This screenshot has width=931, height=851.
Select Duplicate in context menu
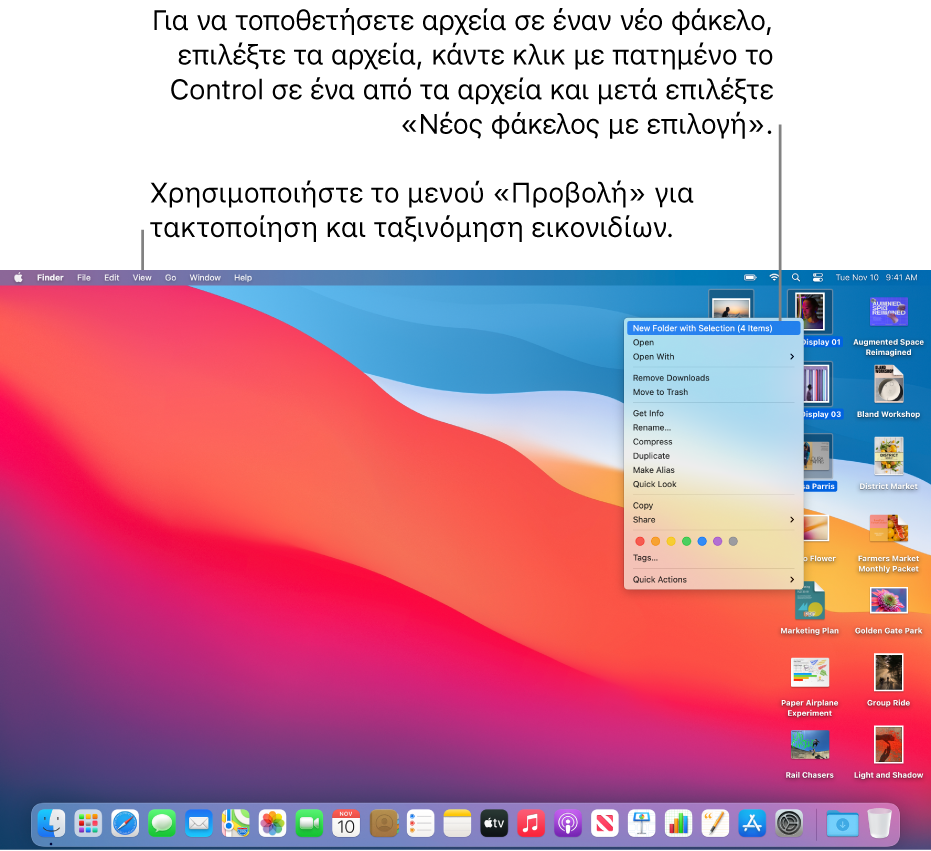(713, 456)
